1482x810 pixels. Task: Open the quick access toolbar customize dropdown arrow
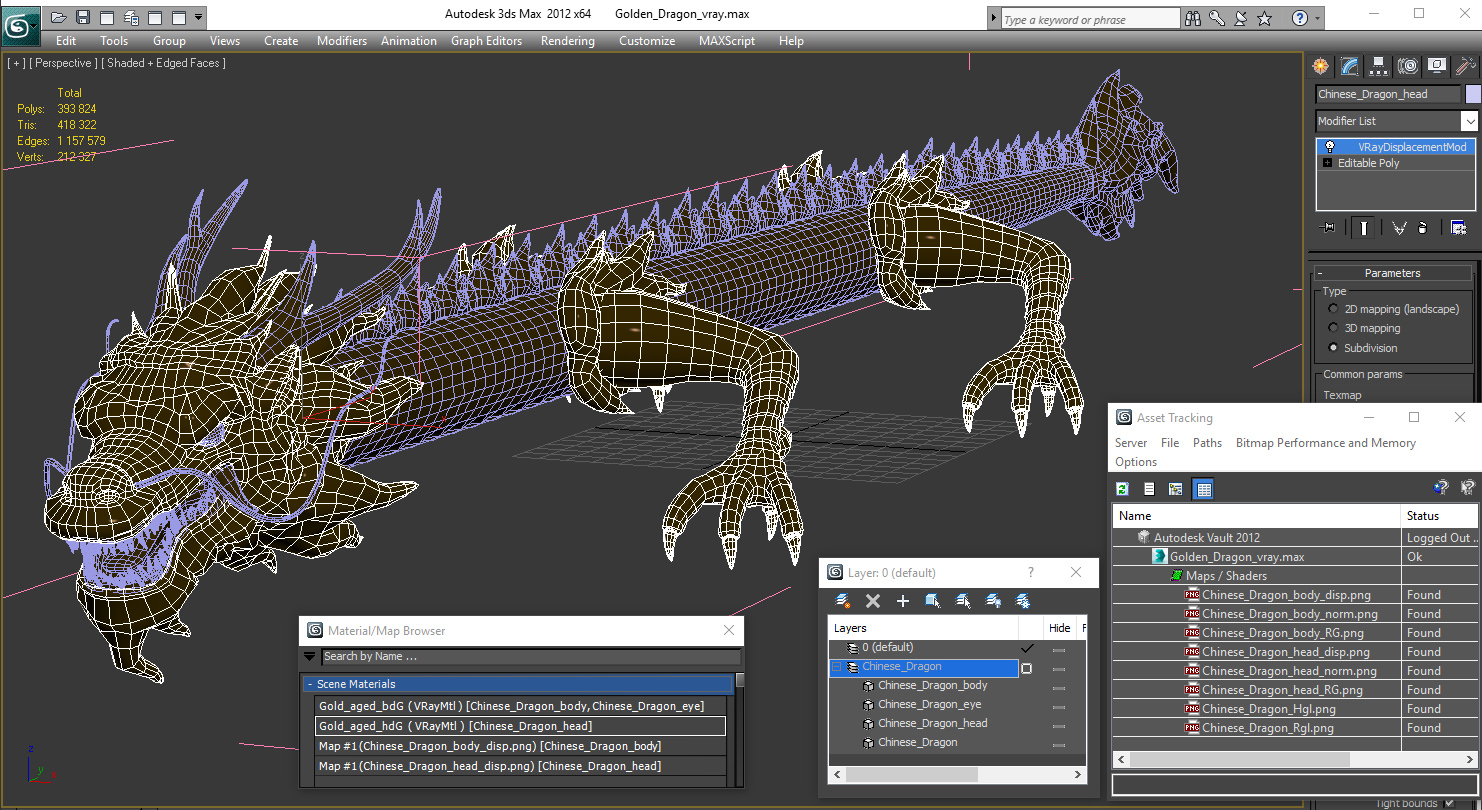point(199,17)
